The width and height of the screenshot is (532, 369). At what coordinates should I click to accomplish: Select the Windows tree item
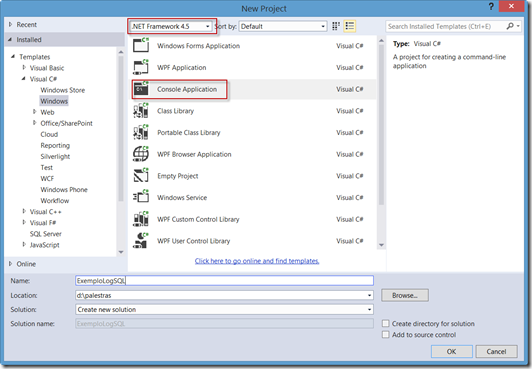[54, 101]
